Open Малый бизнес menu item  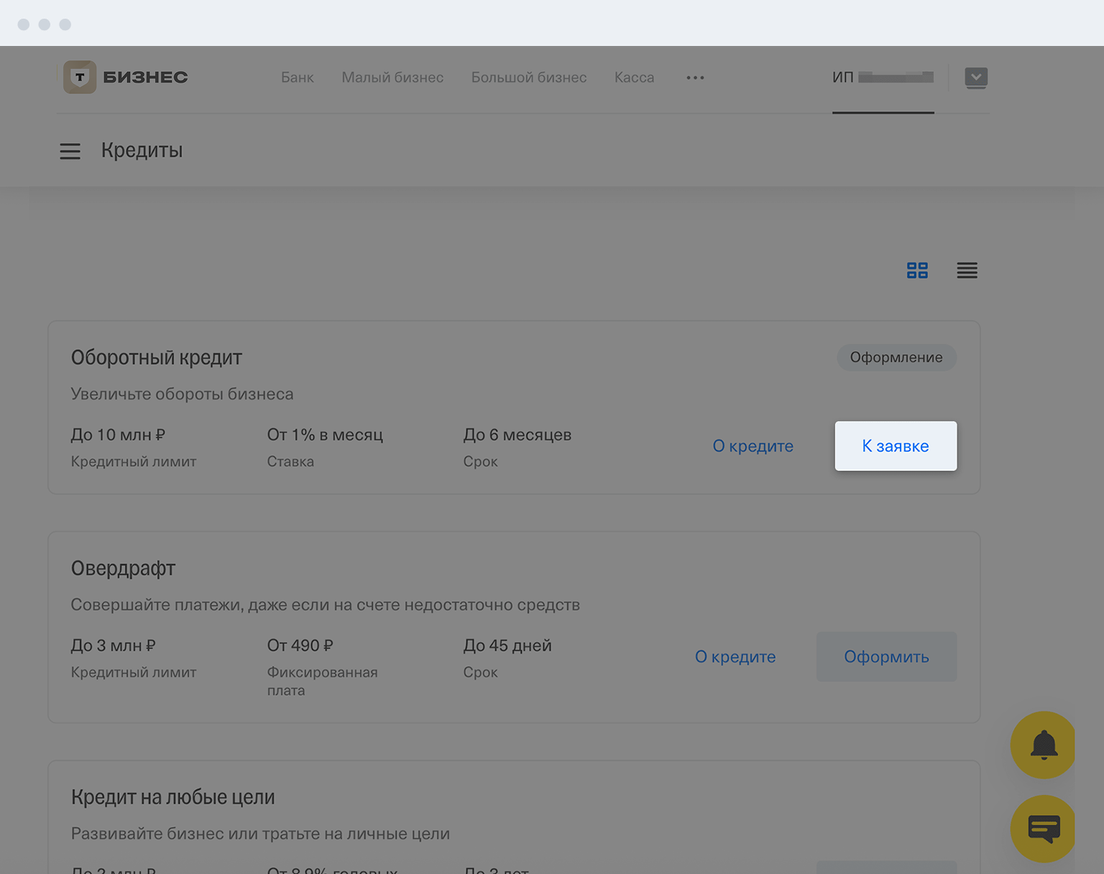[x=392, y=77]
